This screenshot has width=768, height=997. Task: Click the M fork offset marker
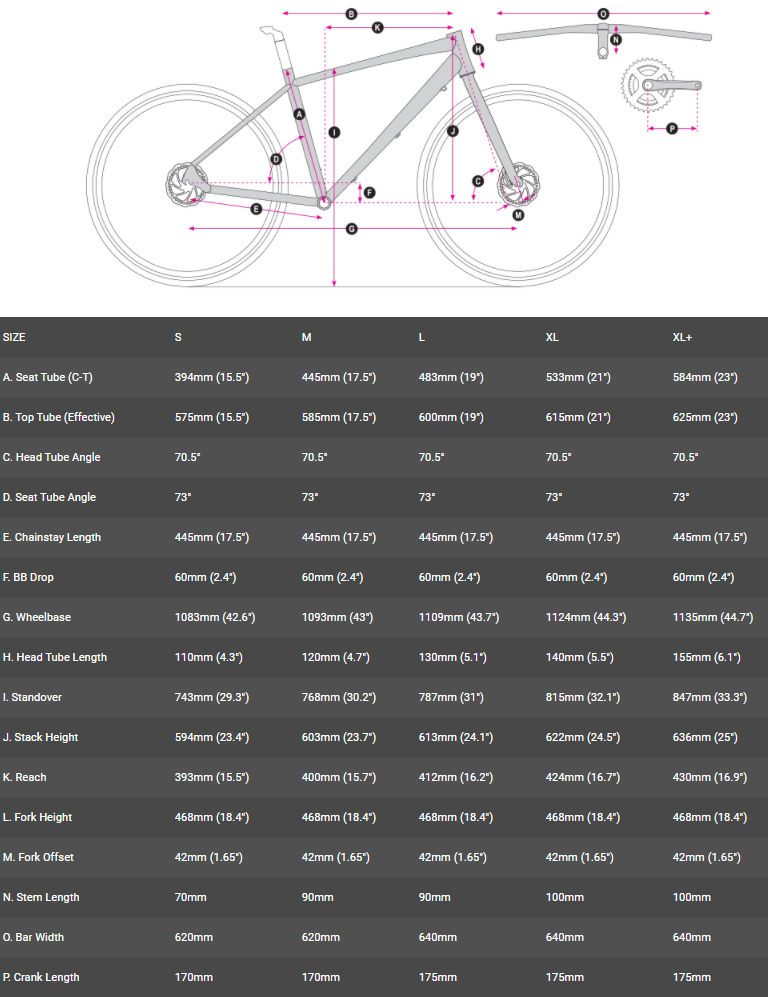pos(518,214)
